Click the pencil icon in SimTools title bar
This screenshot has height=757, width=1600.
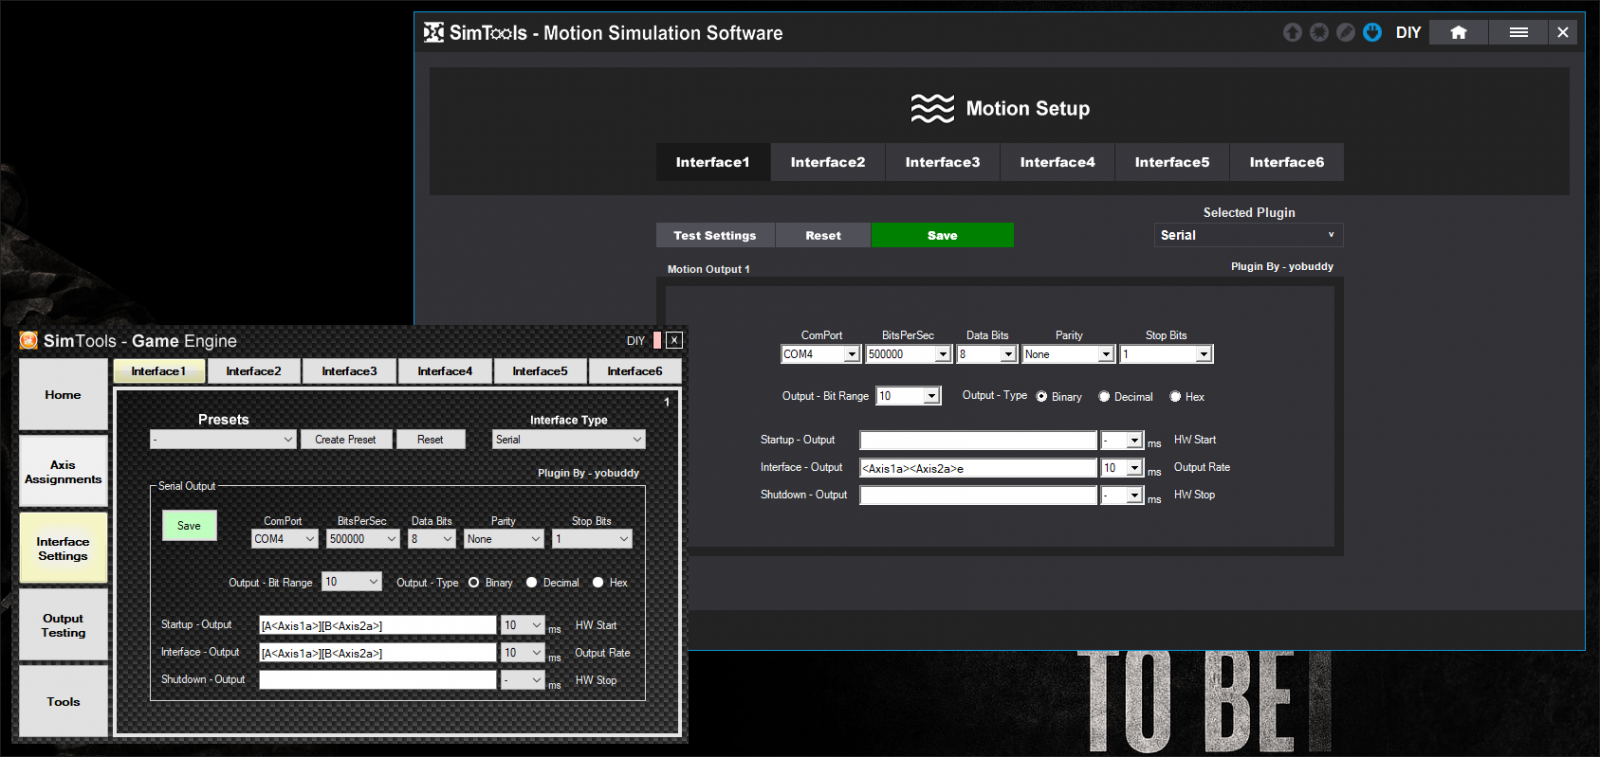(x=1346, y=33)
